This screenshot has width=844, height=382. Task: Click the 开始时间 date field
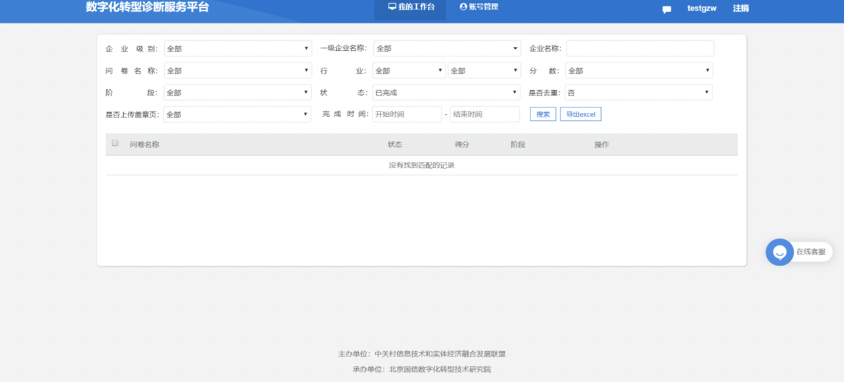tap(407, 114)
